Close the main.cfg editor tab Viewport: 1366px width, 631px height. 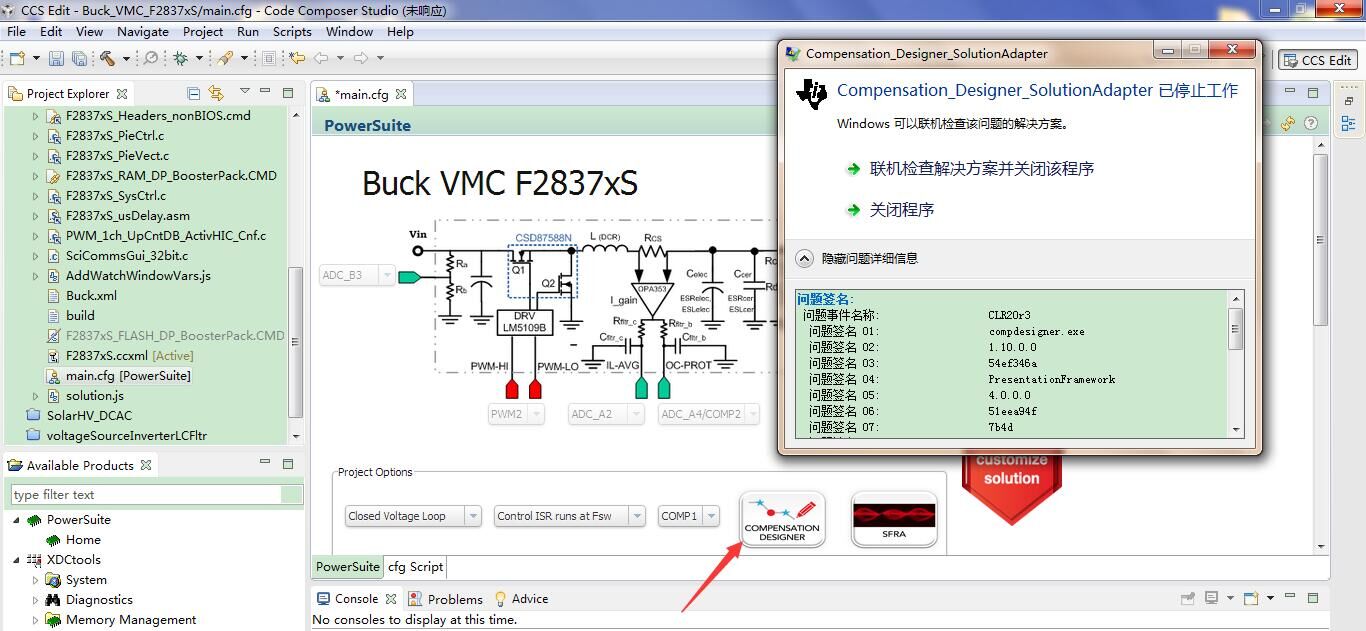(x=401, y=94)
